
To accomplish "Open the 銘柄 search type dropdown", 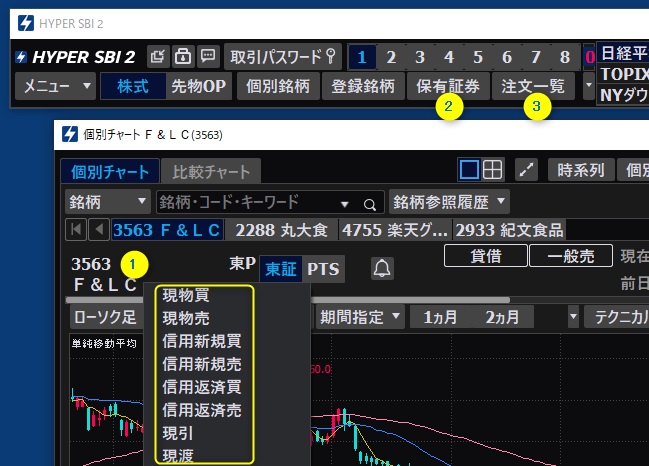I will [x=108, y=202].
